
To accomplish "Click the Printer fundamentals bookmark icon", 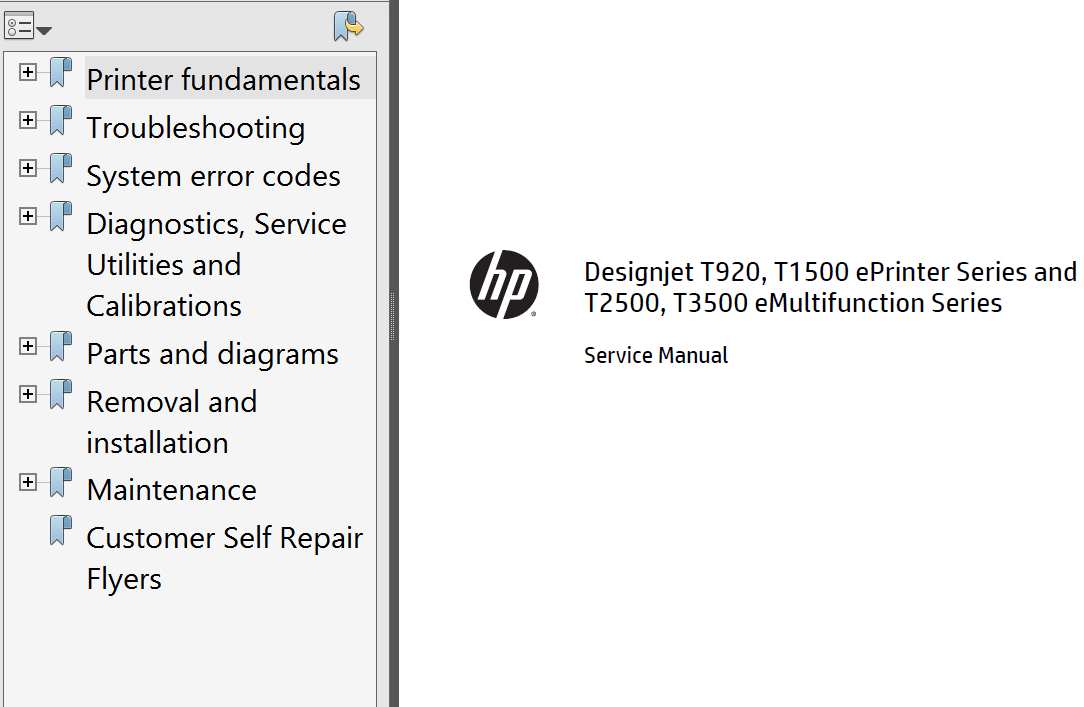I will coord(61,72).
